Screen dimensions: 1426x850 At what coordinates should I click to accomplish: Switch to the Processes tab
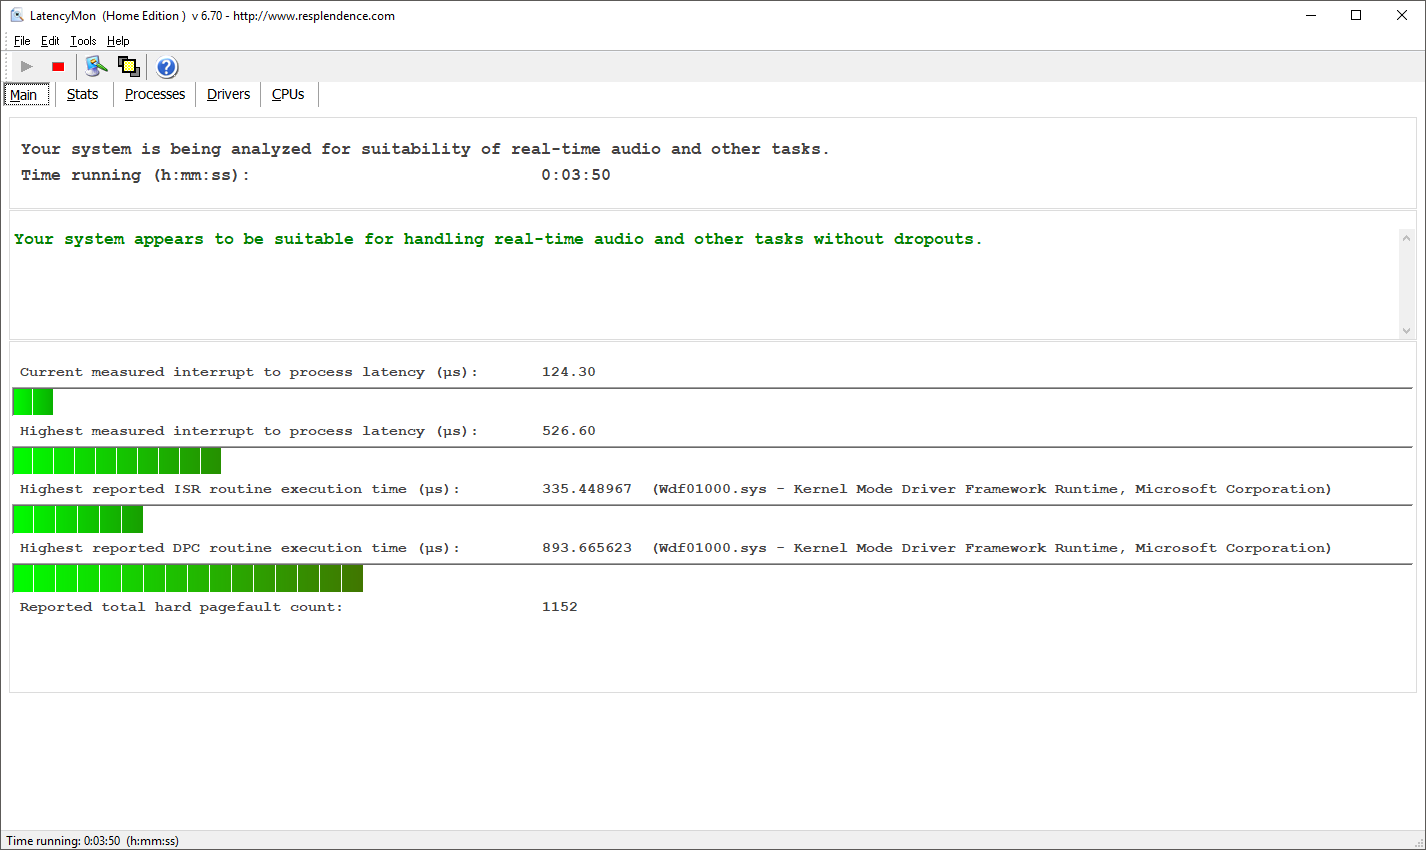tap(155, 94)
